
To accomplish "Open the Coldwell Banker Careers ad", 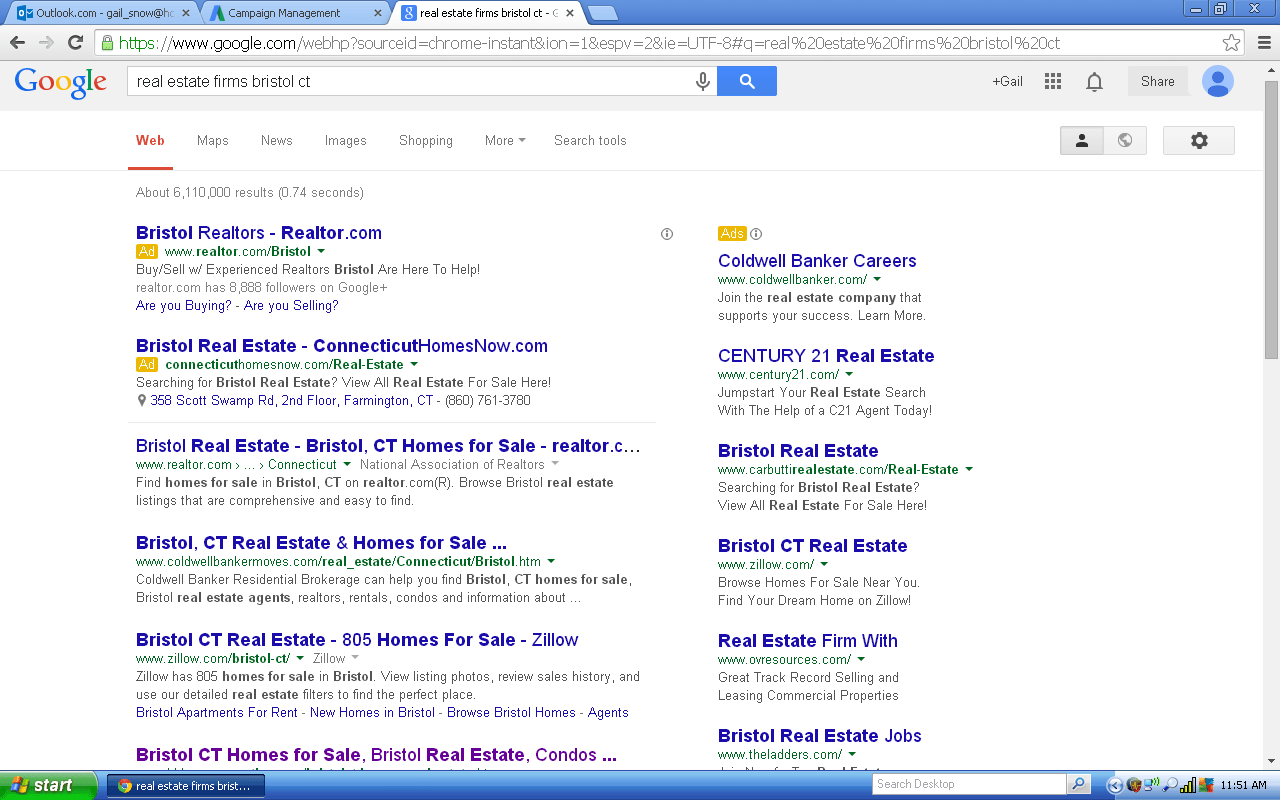I will [817, 261].
